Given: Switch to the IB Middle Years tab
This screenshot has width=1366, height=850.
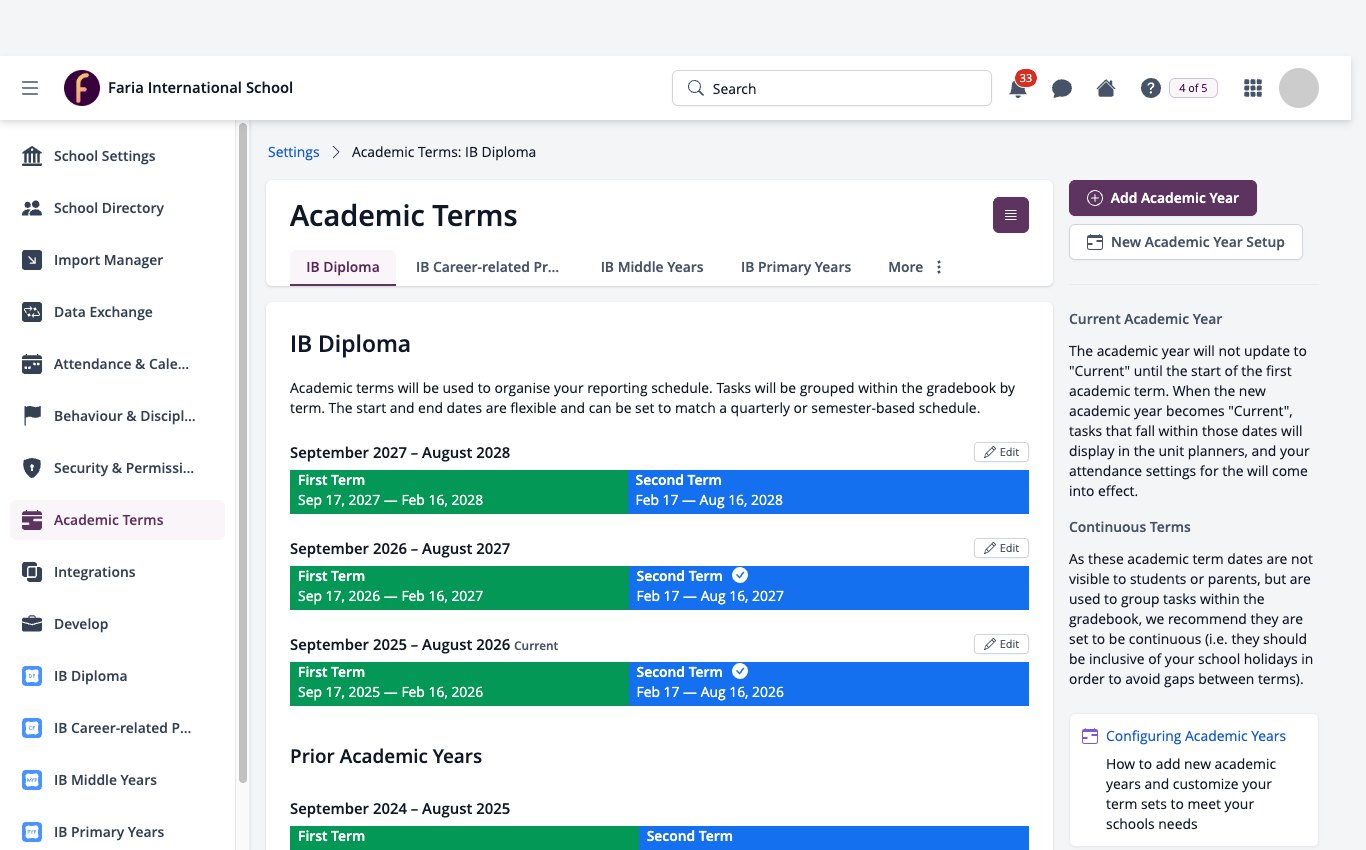Looking at the screenshot, I should [x=652, y=267].
